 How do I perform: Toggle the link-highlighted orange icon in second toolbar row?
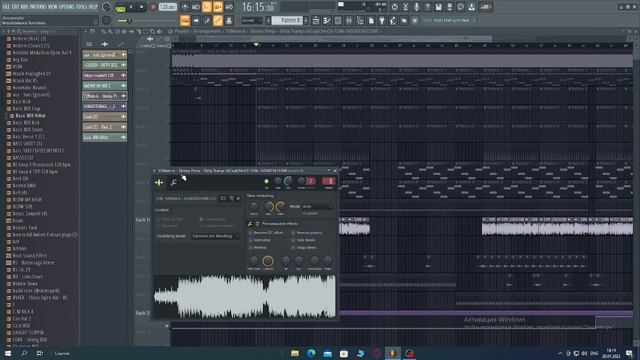[x=218, y=20]
